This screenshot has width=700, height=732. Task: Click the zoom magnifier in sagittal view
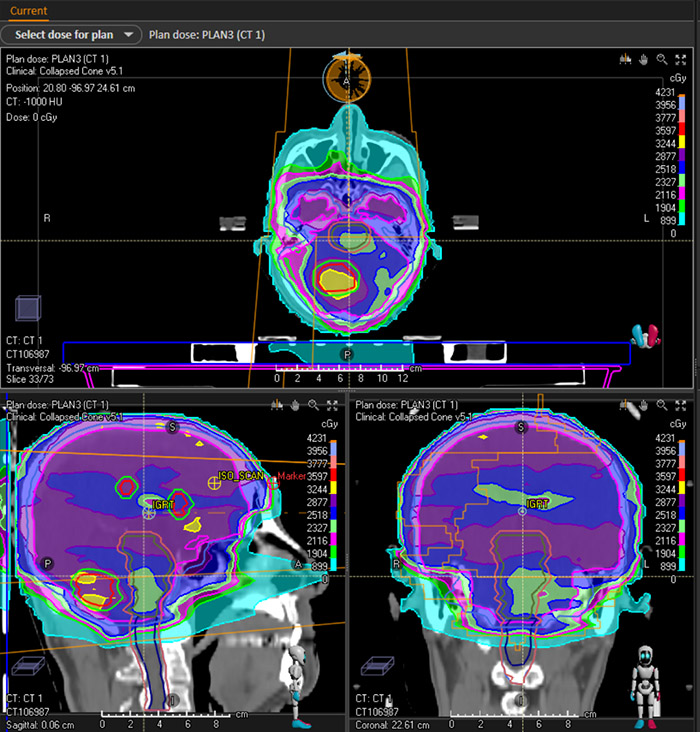click(314, 405)
